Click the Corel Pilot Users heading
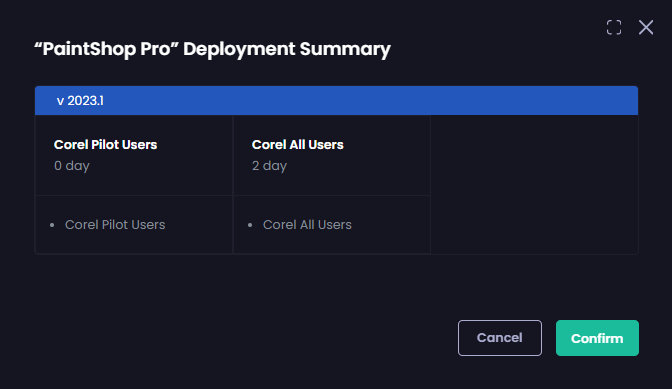This screenshot has height=389, width=672. point(105,145)
